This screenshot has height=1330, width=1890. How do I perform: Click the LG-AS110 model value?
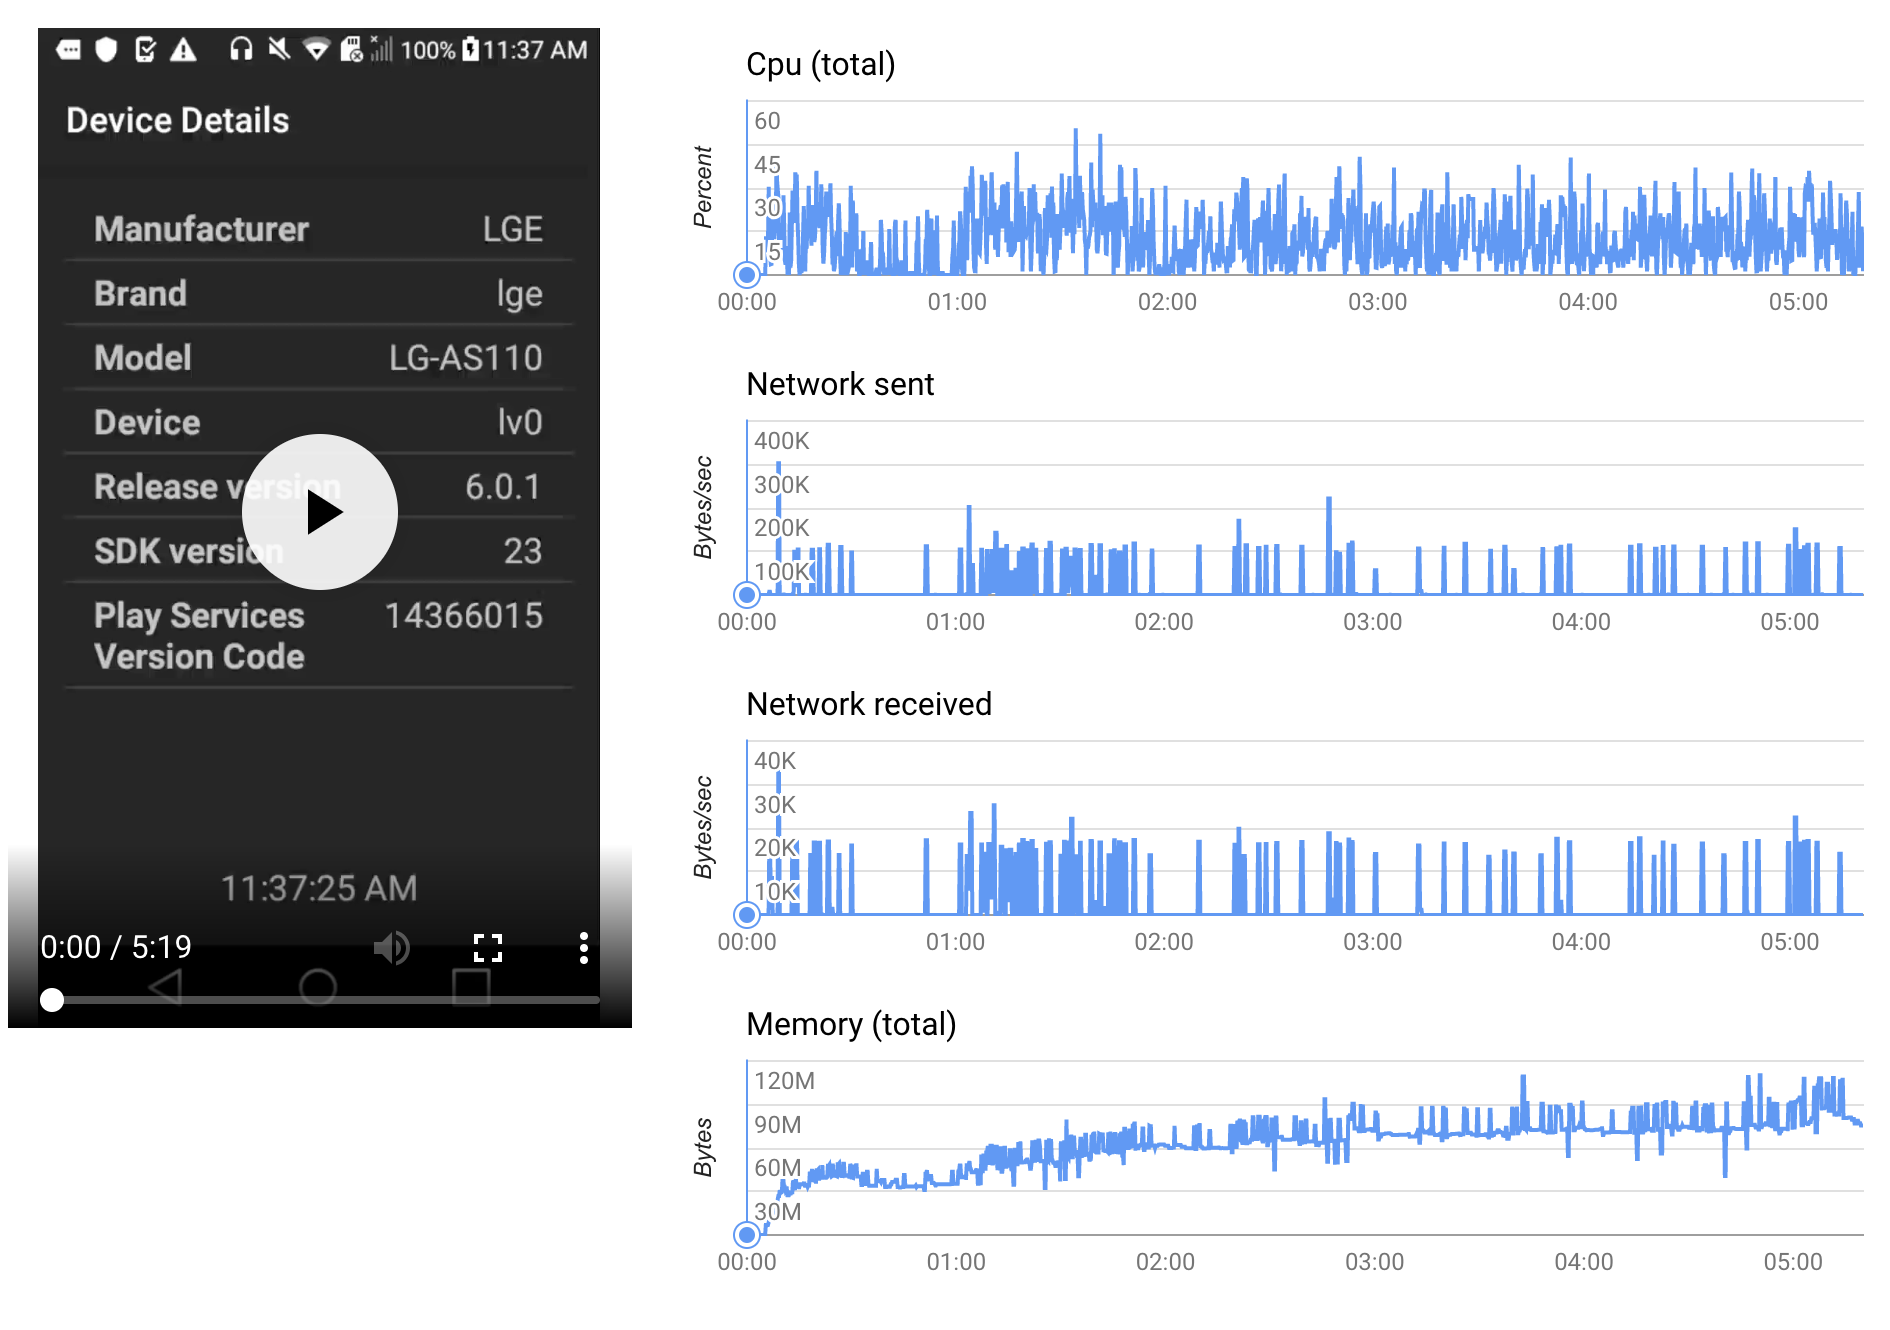point(465,358)
